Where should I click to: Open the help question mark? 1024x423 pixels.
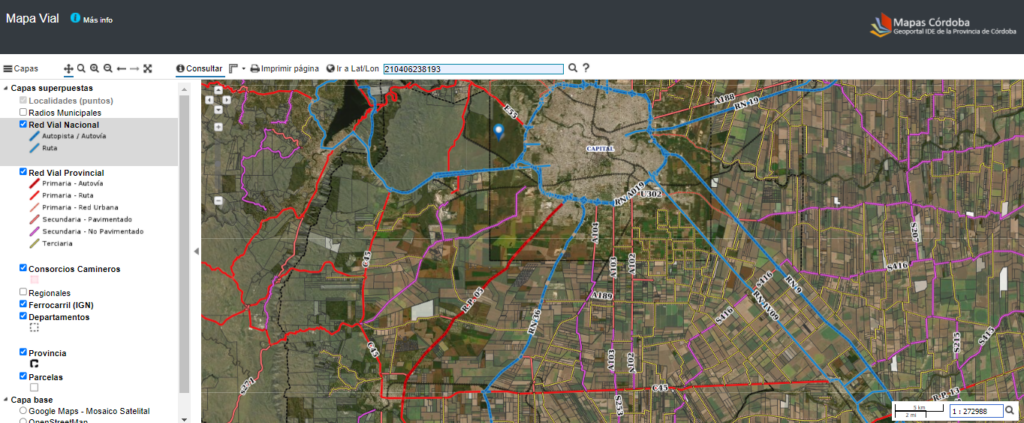point(586,68)
